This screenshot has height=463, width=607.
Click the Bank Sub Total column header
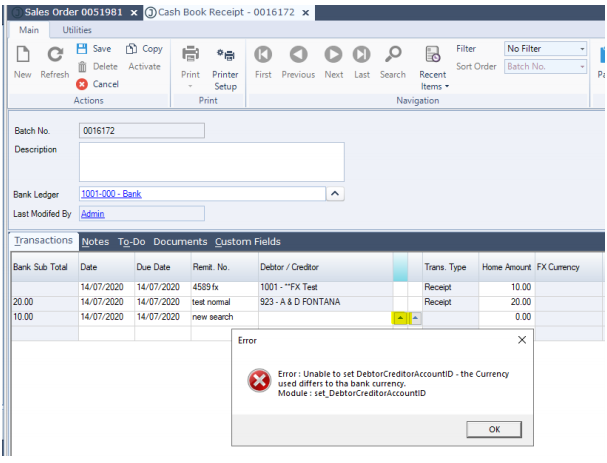[x=45, y=267]
